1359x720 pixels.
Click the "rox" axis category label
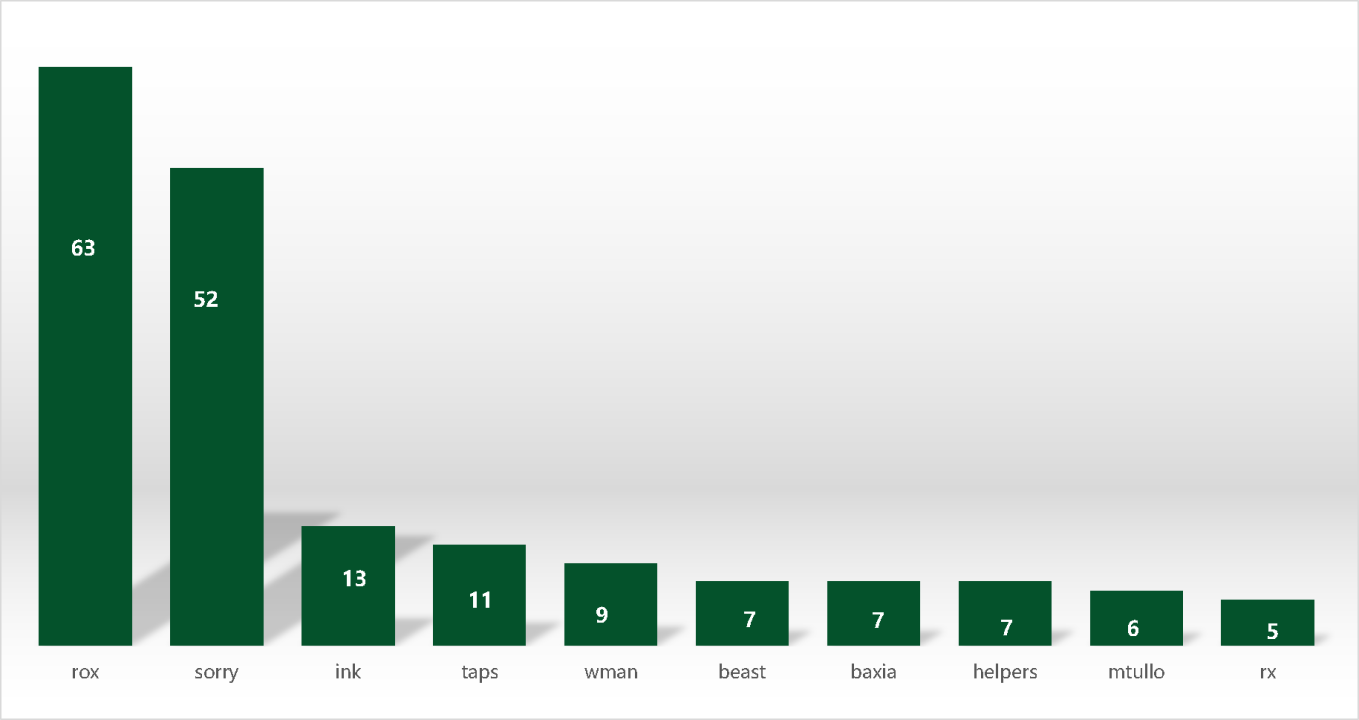coord(84,672)
